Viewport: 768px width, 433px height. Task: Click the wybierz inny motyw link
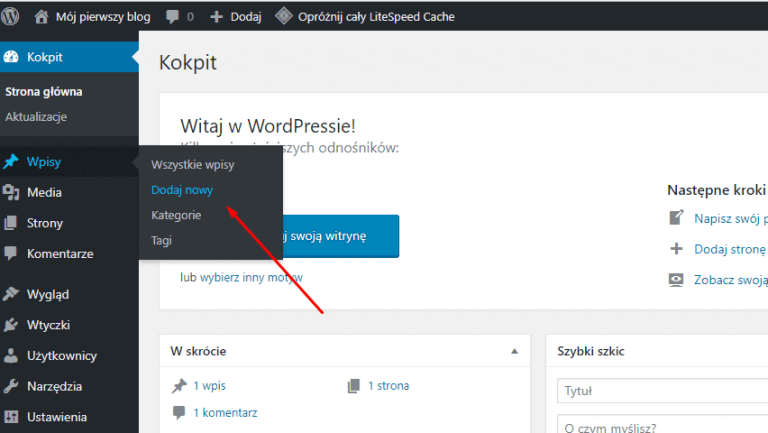point(251,277)
